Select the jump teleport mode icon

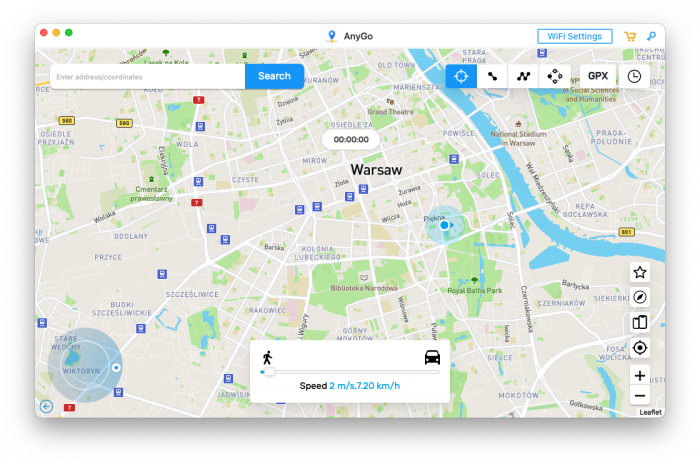point(555,76)
